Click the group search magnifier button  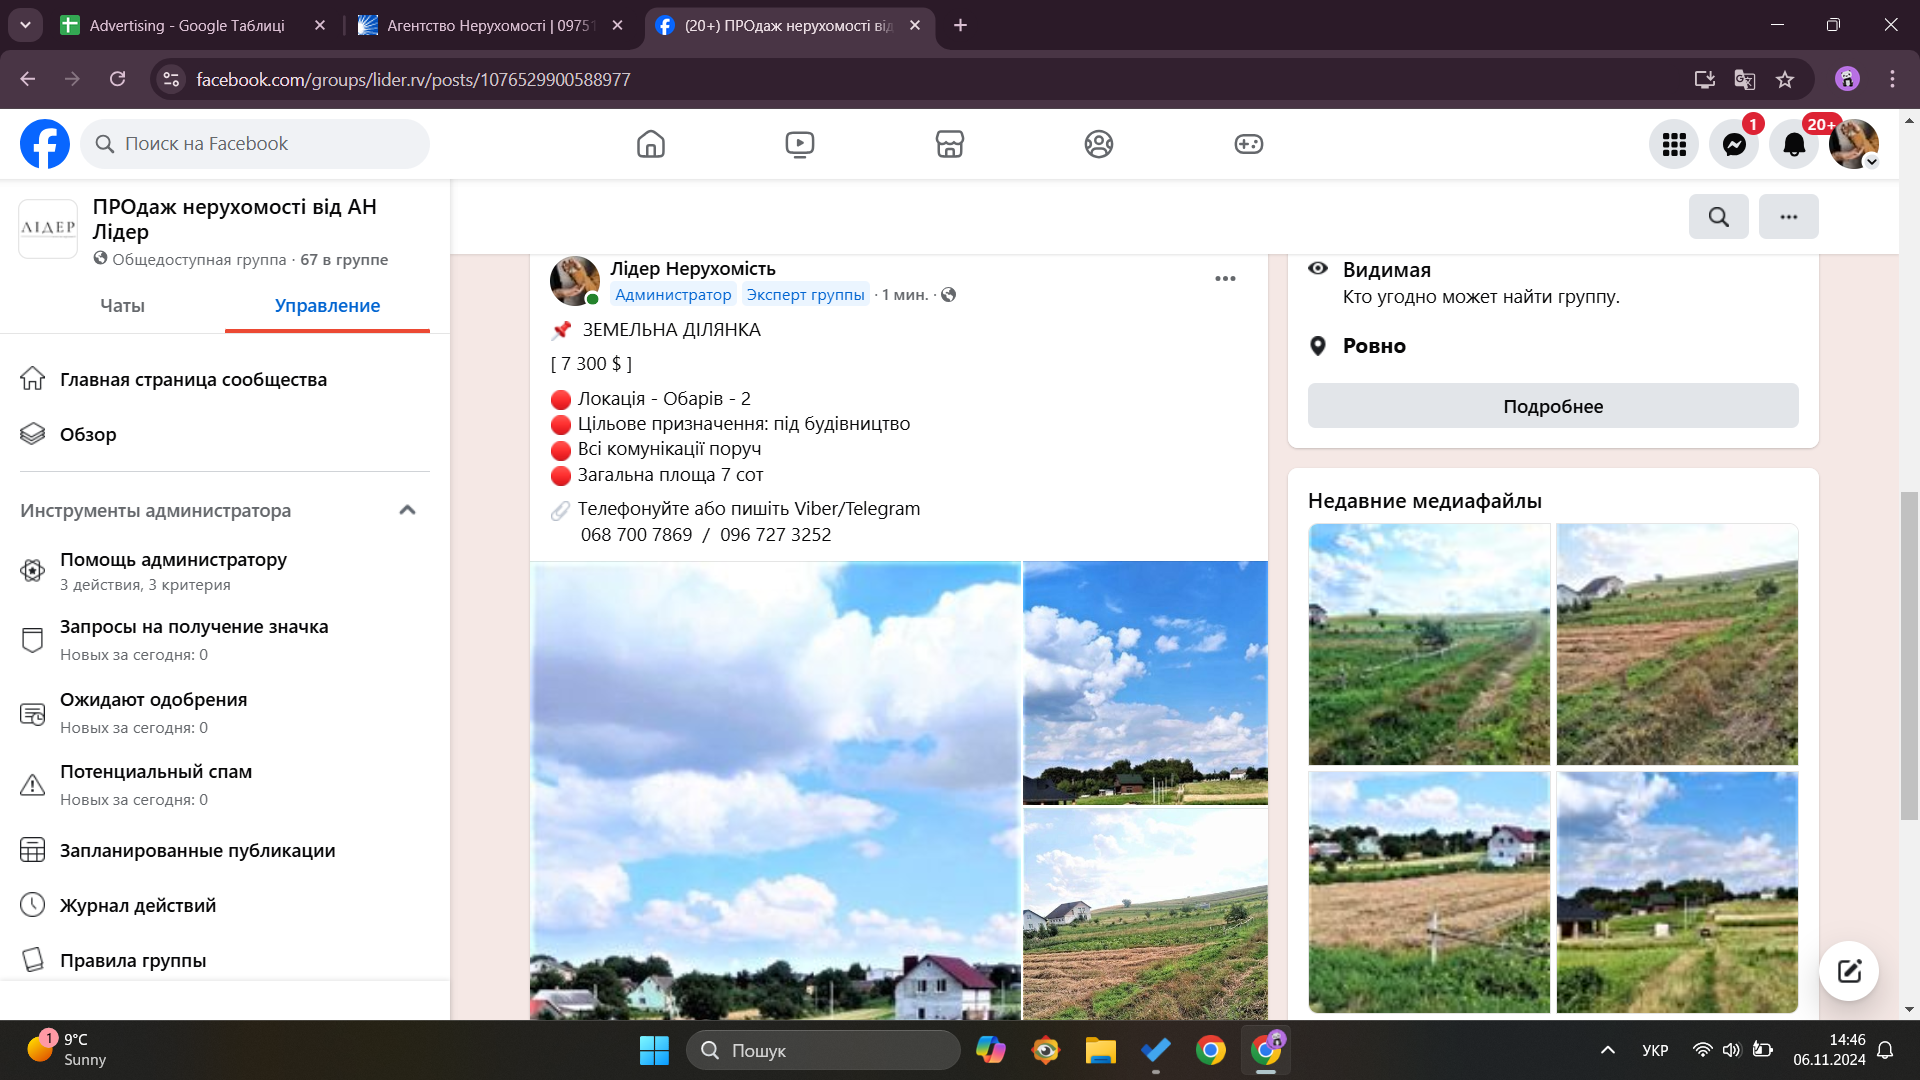point(1718,217)
